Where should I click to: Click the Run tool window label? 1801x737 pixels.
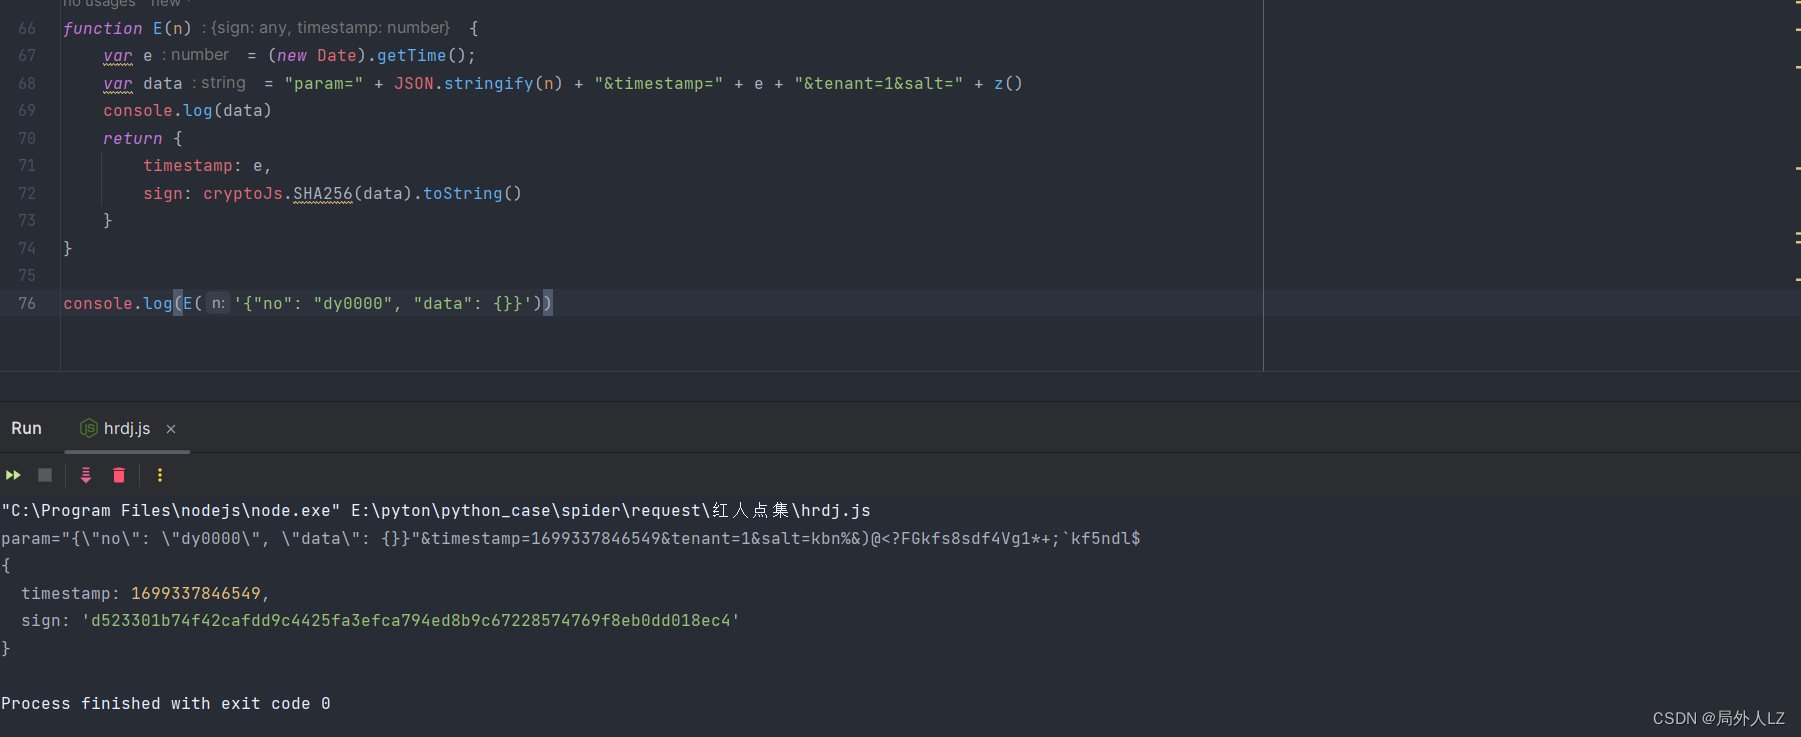click(x=26, y=428)
